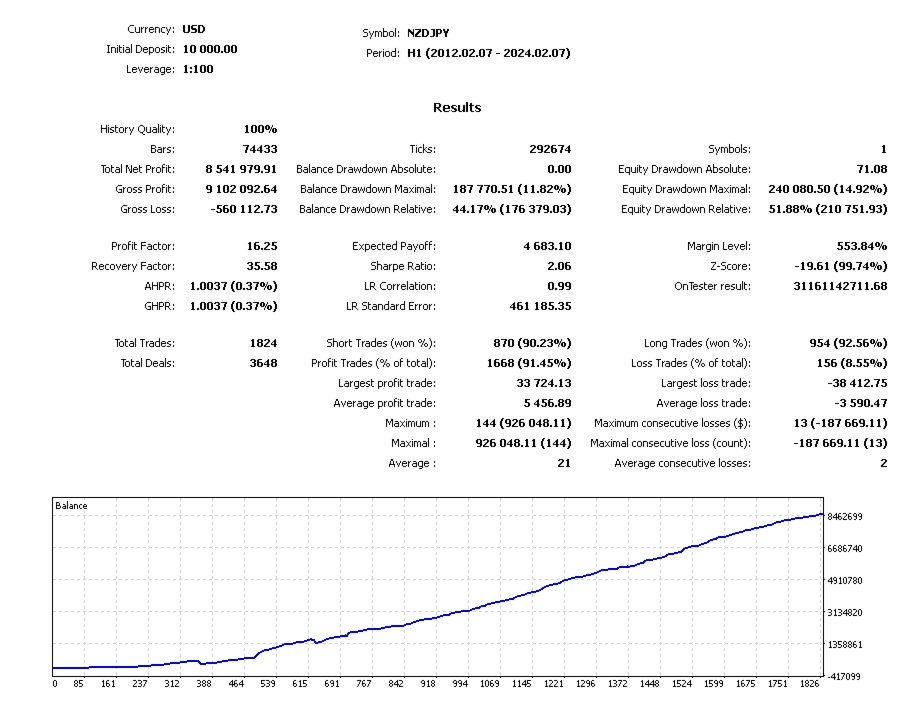The width and height of the screenshot is (920, 720).
Task: Click Total Net Profit value 8 541 979.91
Action: (x=241, y=169)
